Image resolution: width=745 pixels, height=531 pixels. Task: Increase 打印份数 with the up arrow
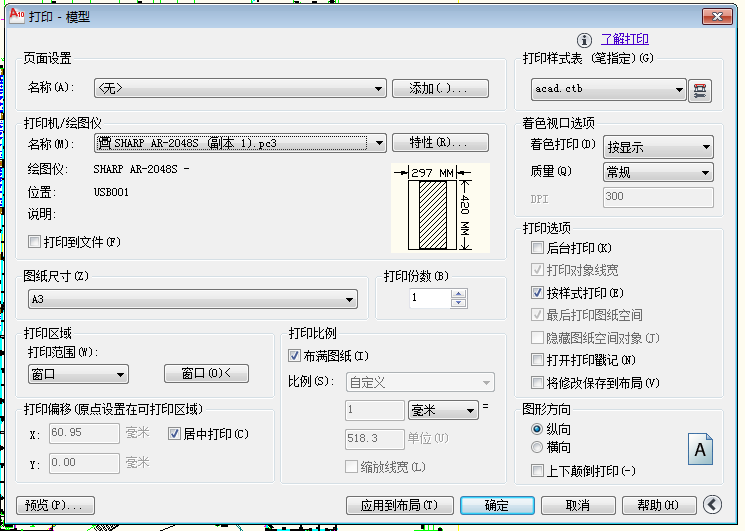458,294
